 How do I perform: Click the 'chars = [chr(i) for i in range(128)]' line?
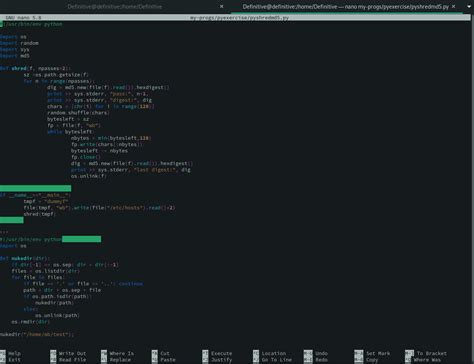[x=101, y=106]
